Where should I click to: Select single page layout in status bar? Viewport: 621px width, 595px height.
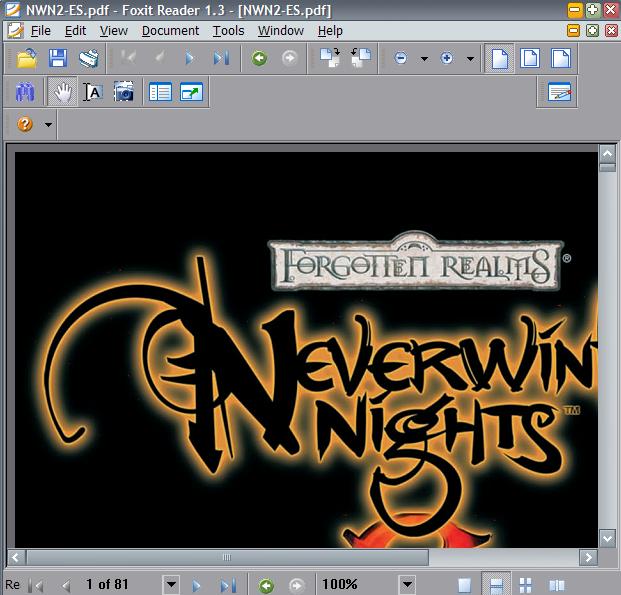(x=464, y=585)
